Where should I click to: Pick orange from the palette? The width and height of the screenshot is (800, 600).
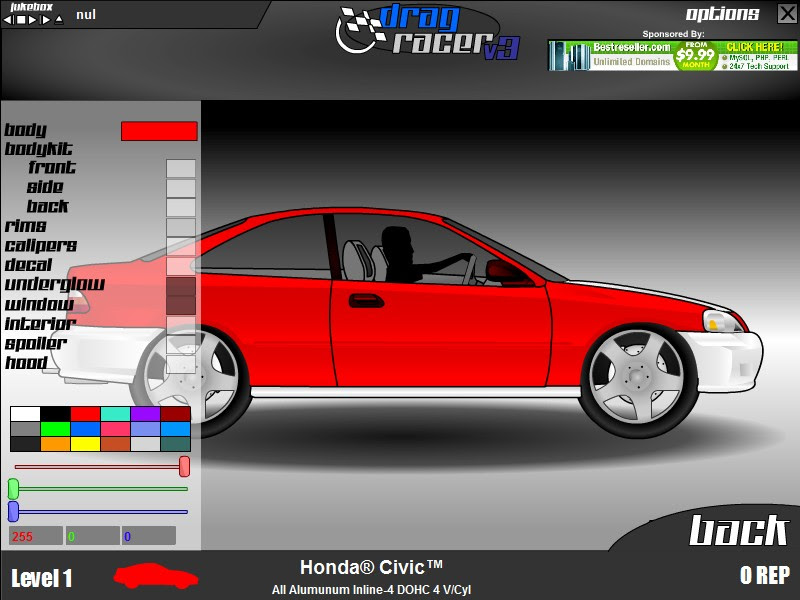pos(55,444)
